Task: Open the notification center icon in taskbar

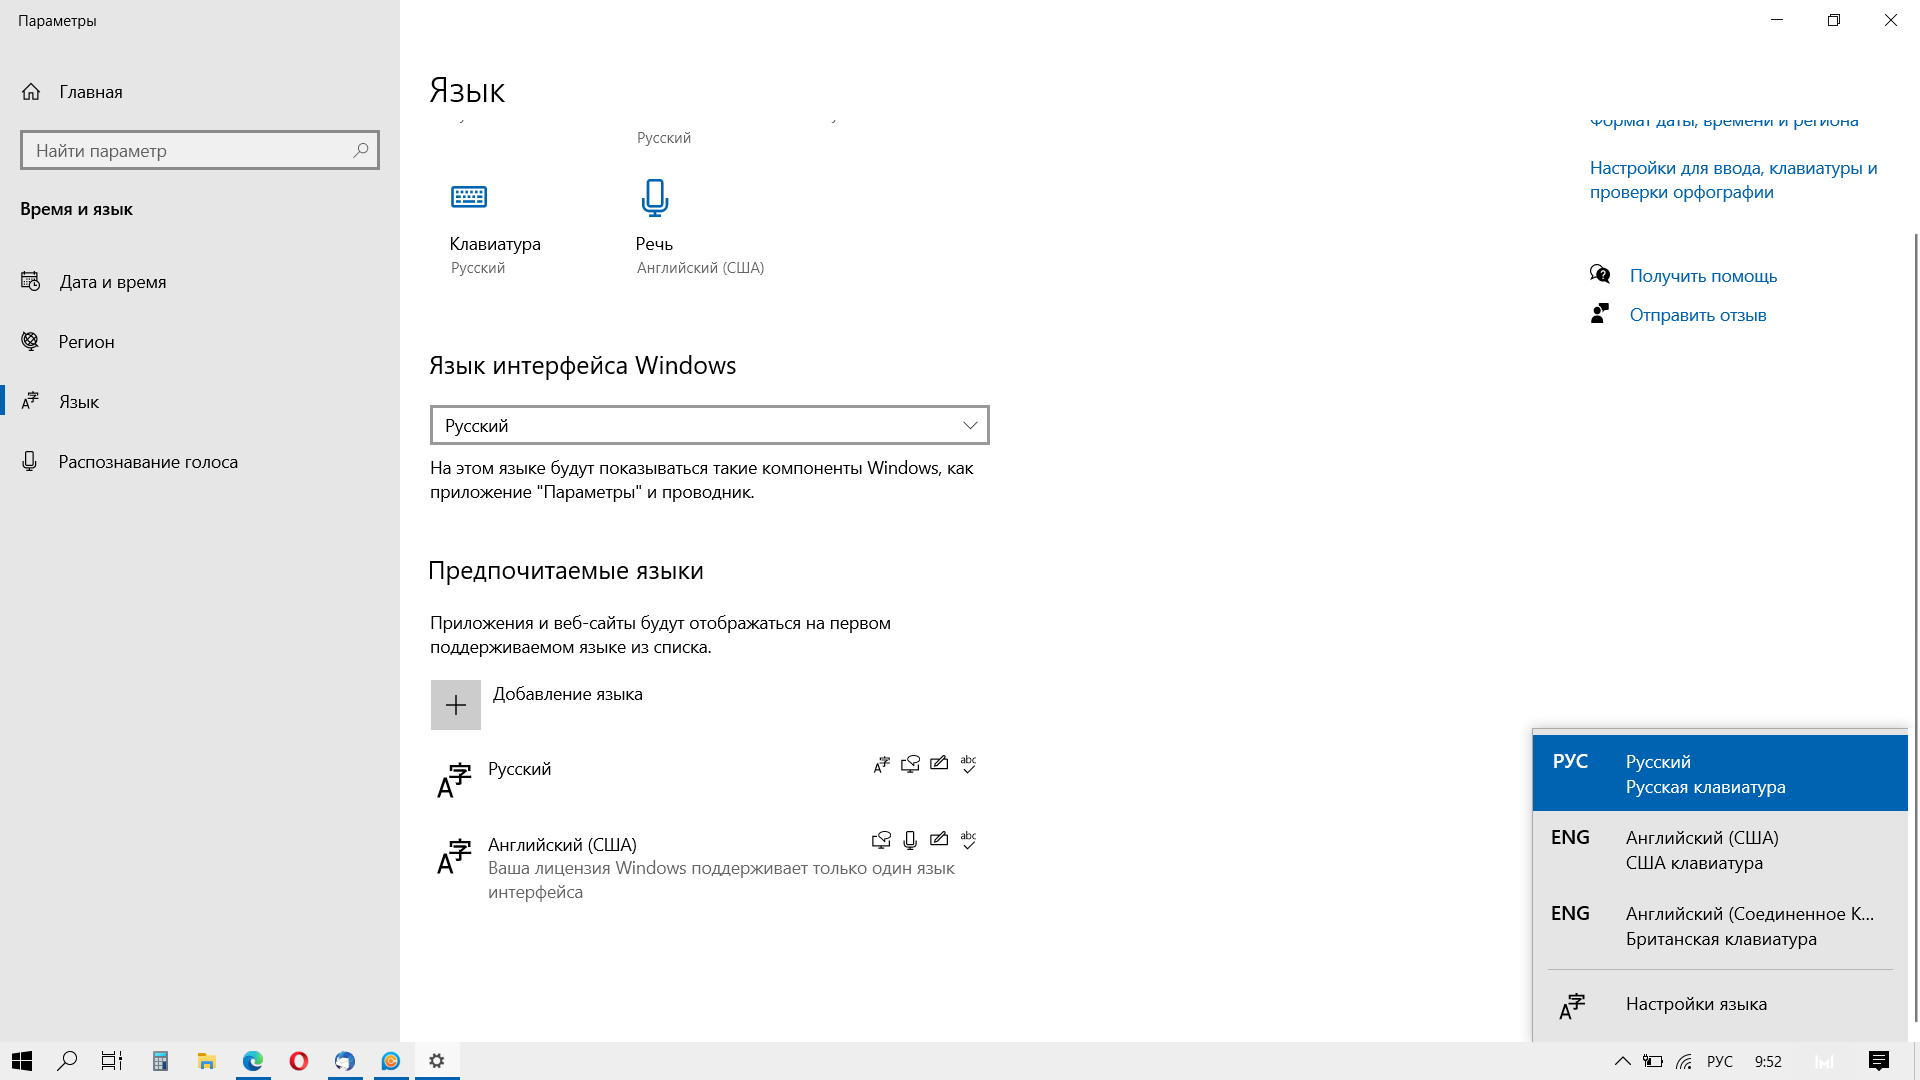Action: (x=1878, y=1061)
